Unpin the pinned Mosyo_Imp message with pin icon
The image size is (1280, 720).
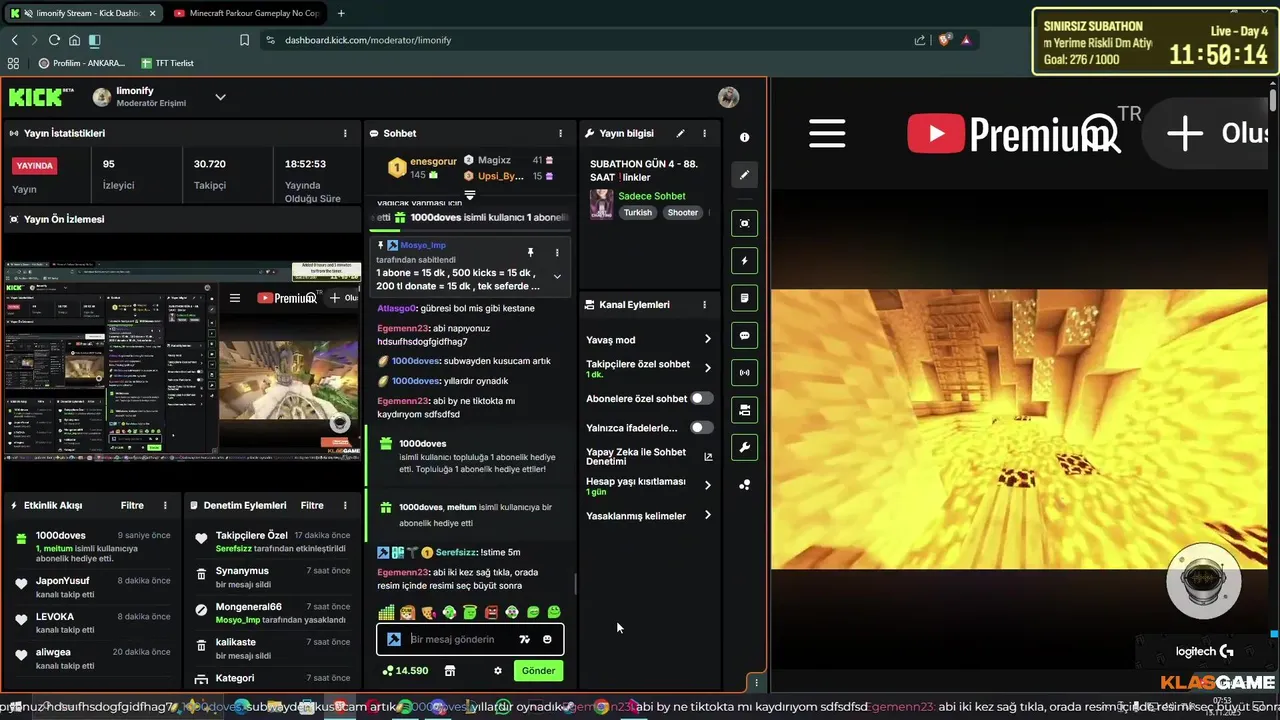pyautogui.click(x=531, y=252)
